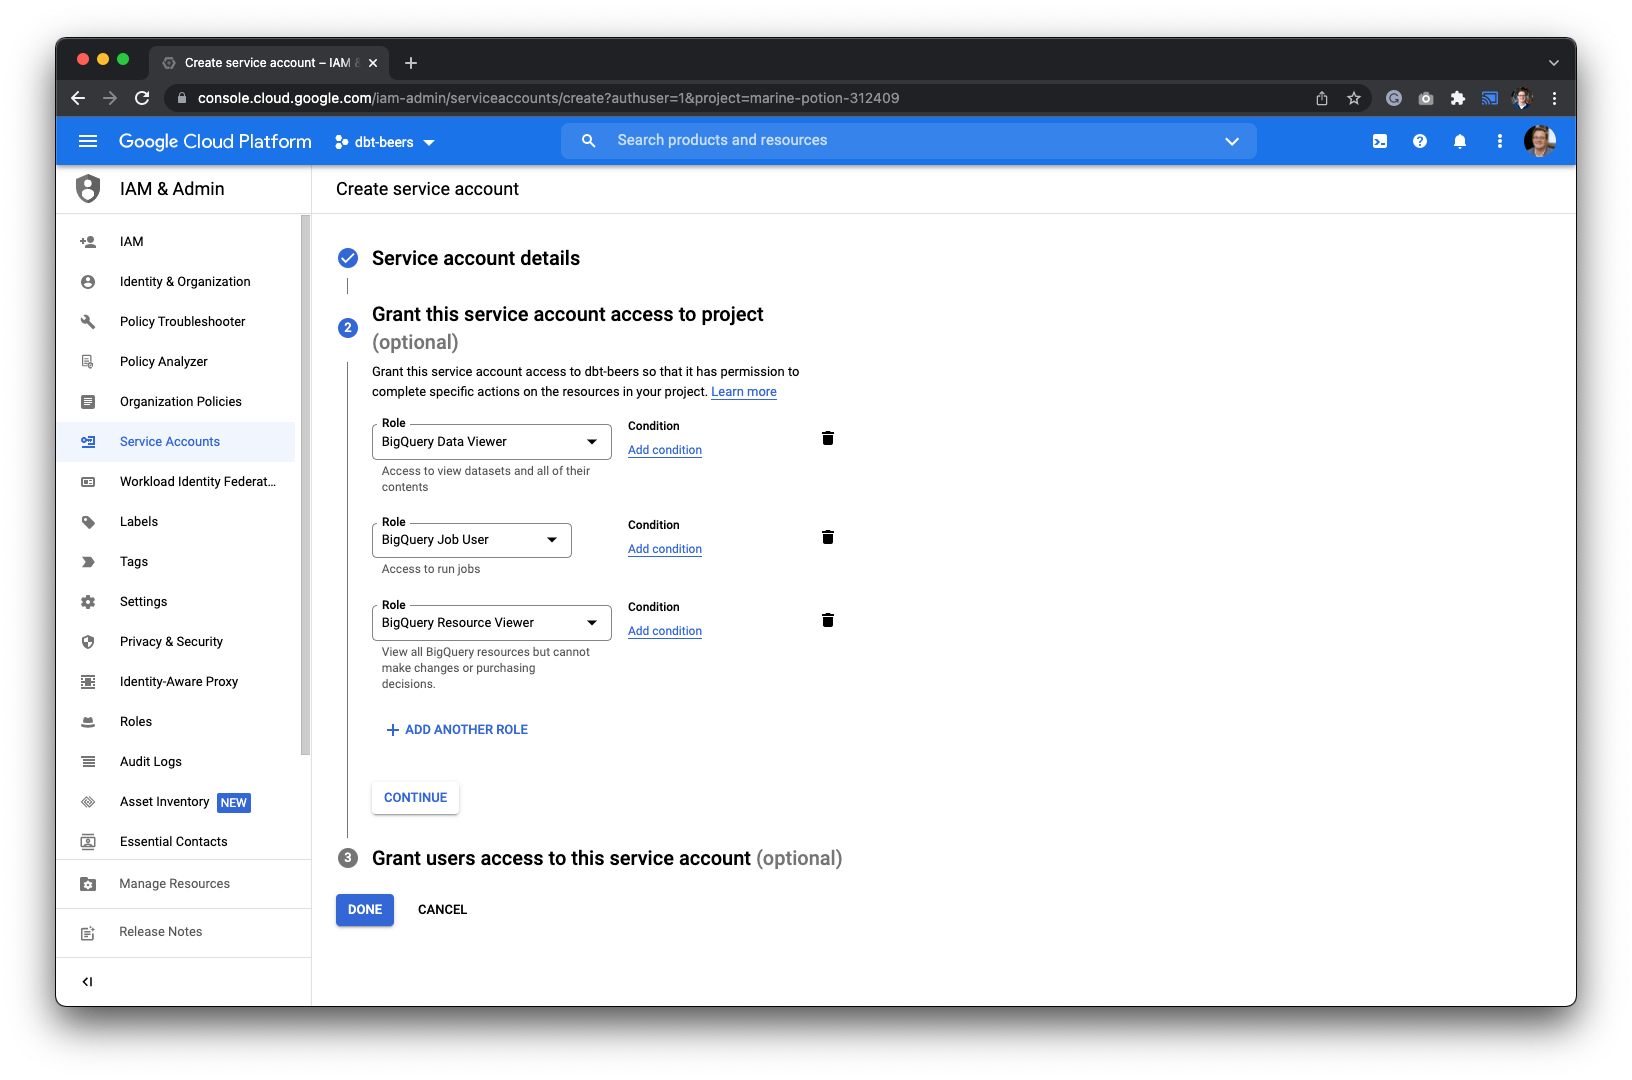The height and width of the screenshot is (1080, 1632).
Task: Delete the BigQuery Data Viewer role row
Action: point(828,438)
